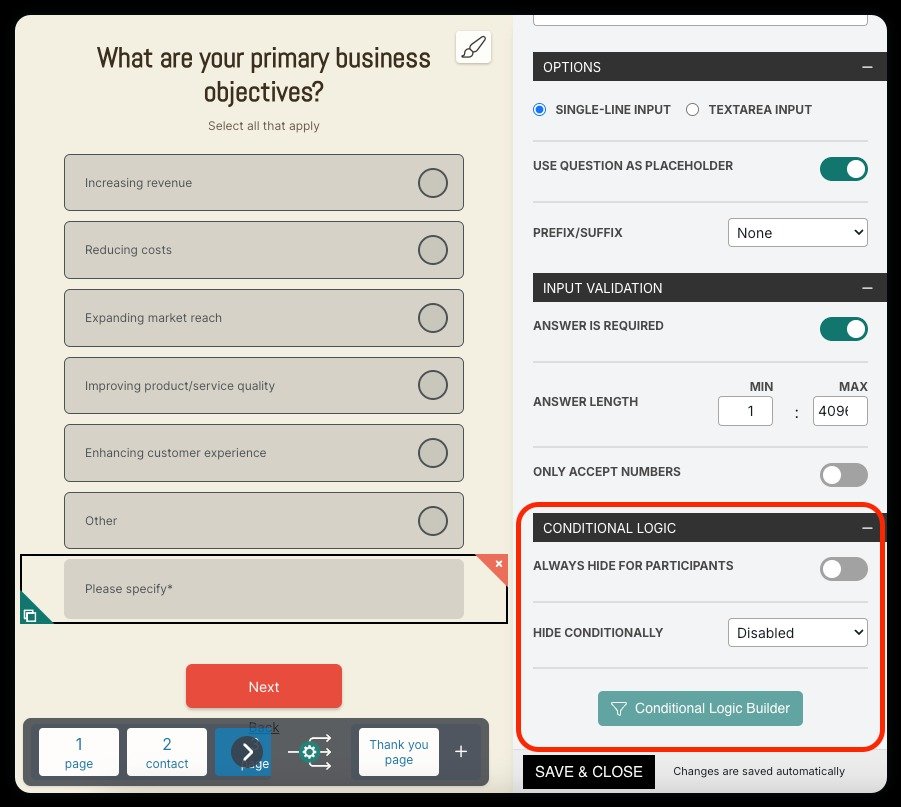This screenshot has width=901, height=807.
Task: Go to page 1 tab
Action: pos(79,752)
